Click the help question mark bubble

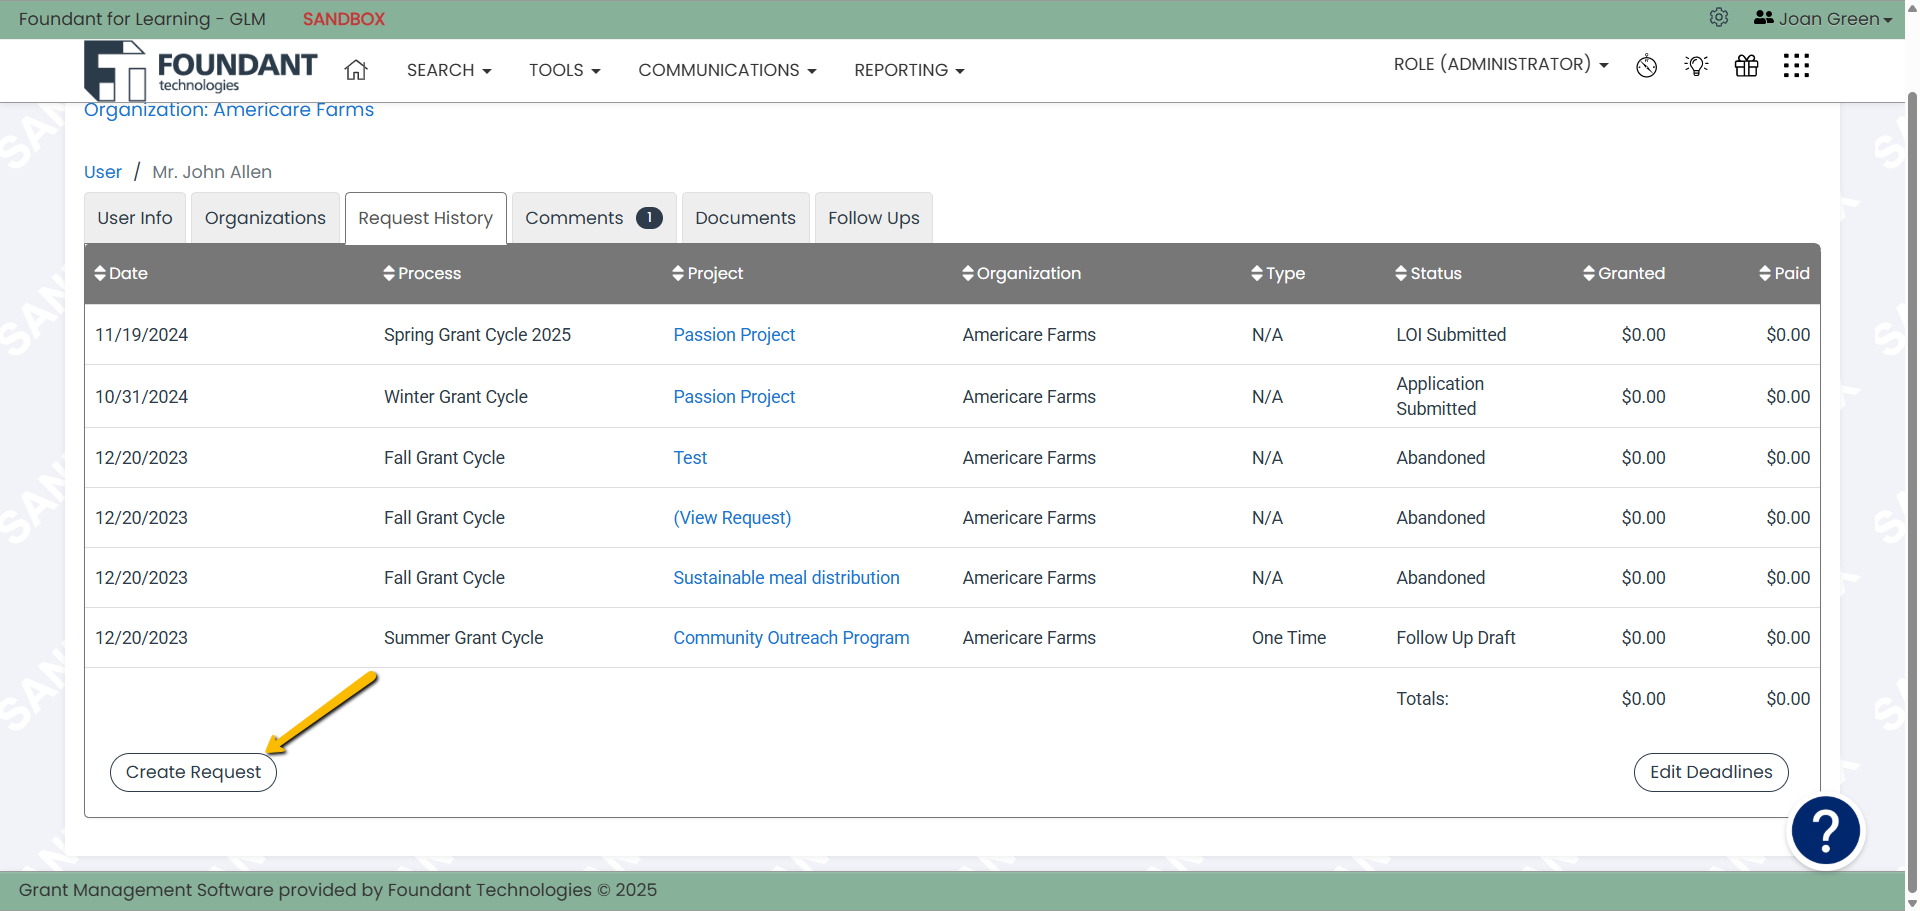pos(1825,829)
